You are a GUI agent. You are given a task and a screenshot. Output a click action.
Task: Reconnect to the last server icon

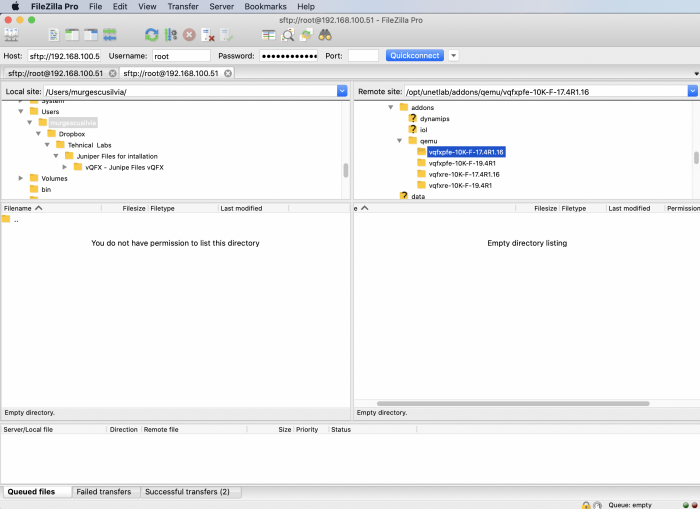click(x=227, y=35)
